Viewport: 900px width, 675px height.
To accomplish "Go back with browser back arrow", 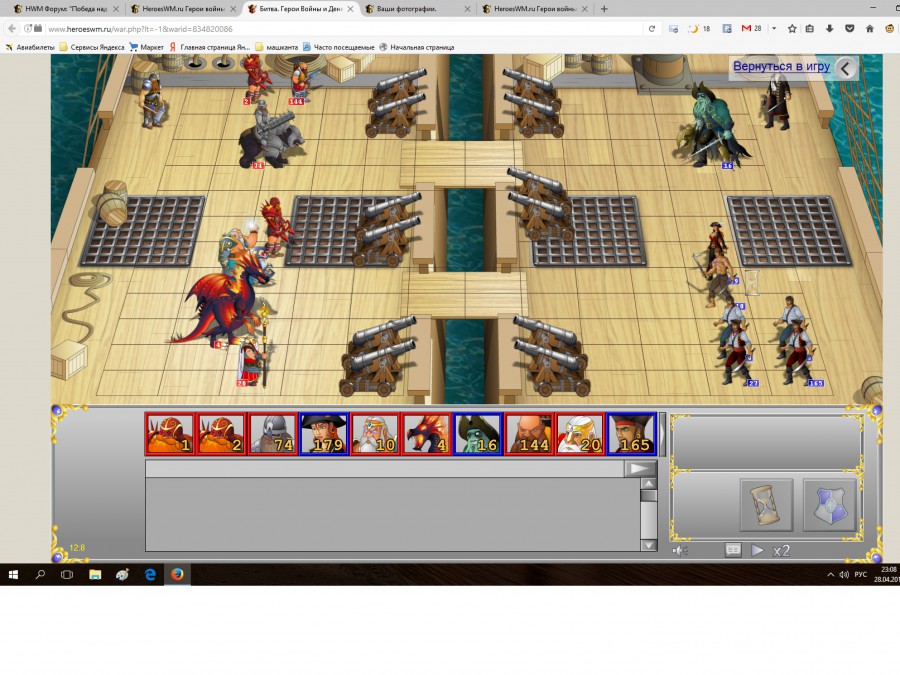I will pyautogui.click(x=11, y=29).
